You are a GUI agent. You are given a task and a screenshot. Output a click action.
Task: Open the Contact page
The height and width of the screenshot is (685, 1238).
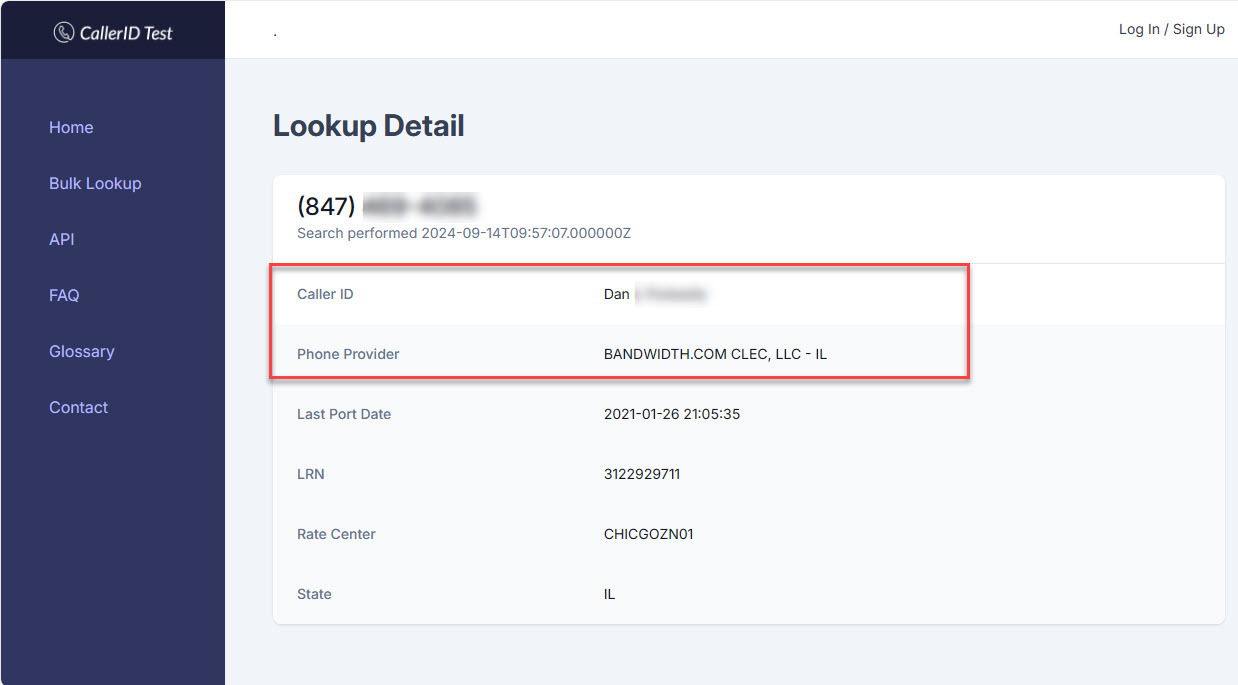[78, 407]
